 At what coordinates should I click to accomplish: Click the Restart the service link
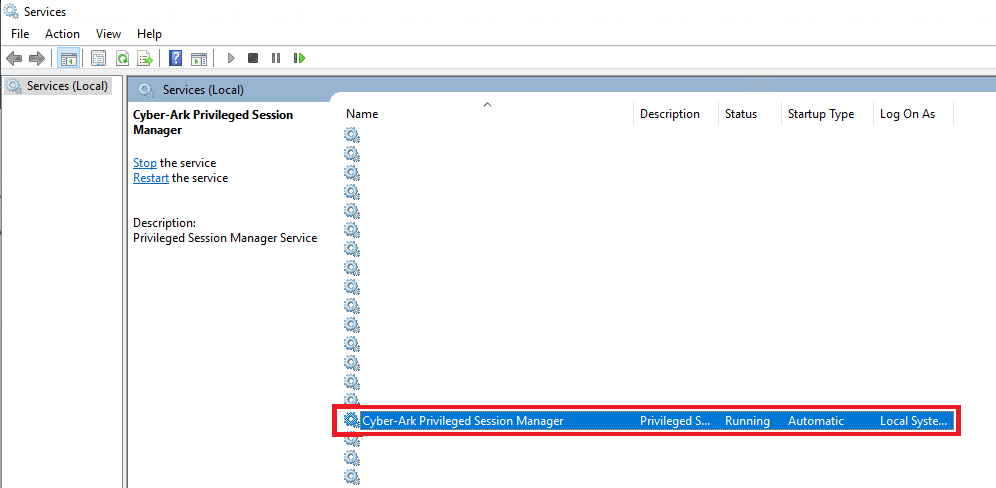pos(151,178)
